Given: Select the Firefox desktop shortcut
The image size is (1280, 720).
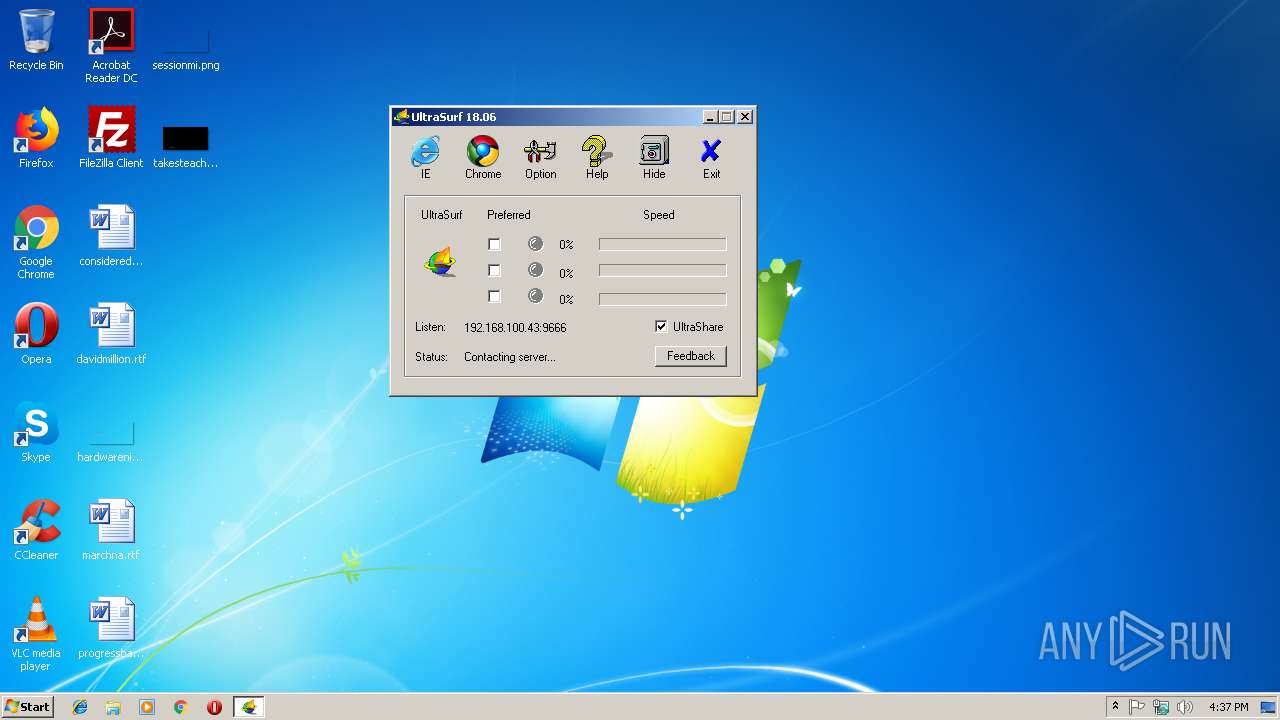Looking at the screenshot, I should 36,138.
